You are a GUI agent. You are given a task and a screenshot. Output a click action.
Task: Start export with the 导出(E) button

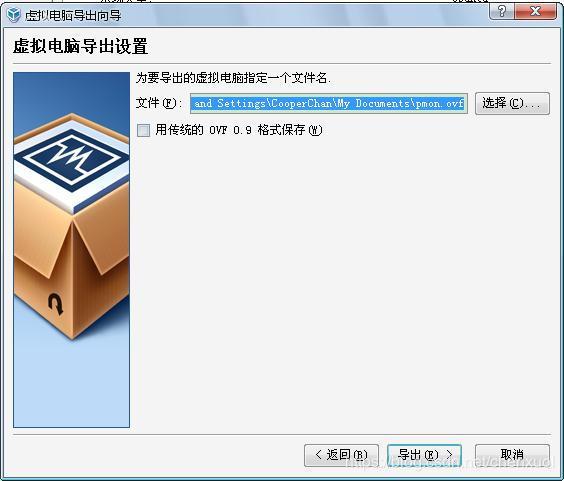(424, 455)
